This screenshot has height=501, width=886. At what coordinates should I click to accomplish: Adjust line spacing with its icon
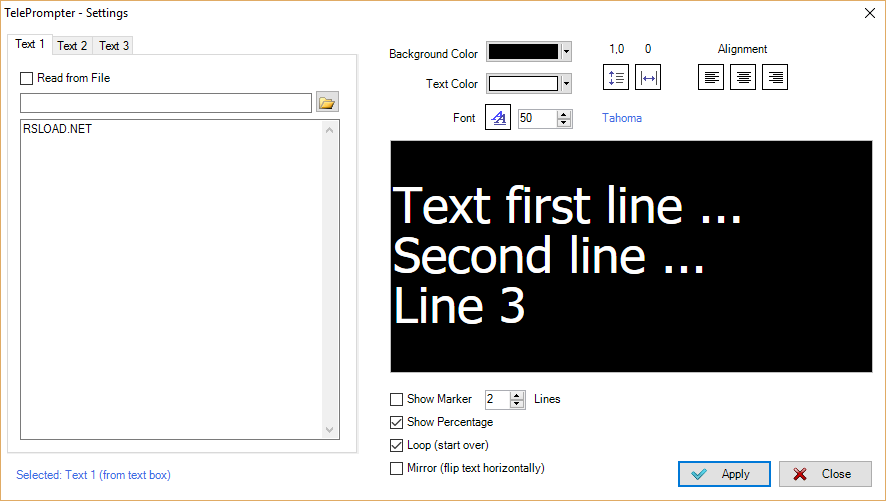(x=616, y=77)
